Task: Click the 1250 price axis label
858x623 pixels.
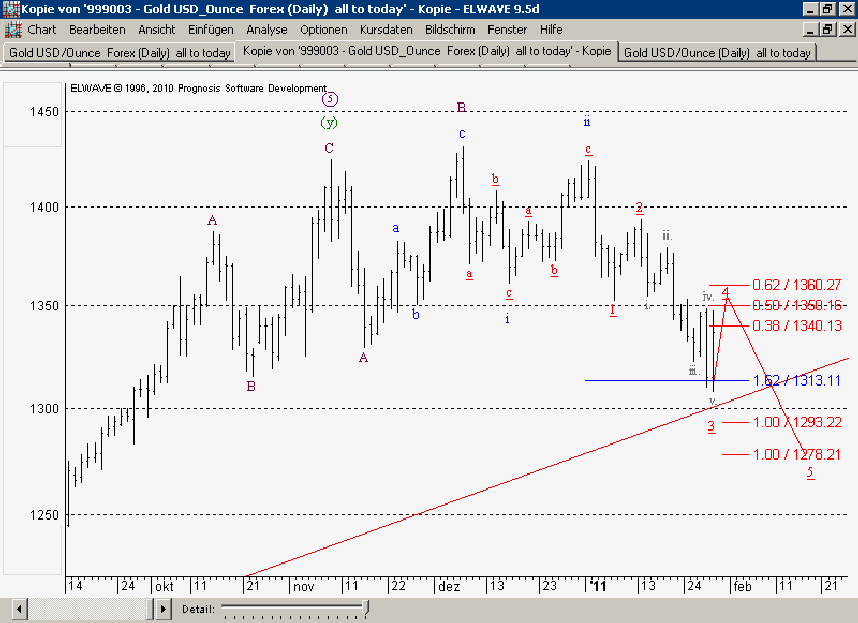Action: [44, 515]
